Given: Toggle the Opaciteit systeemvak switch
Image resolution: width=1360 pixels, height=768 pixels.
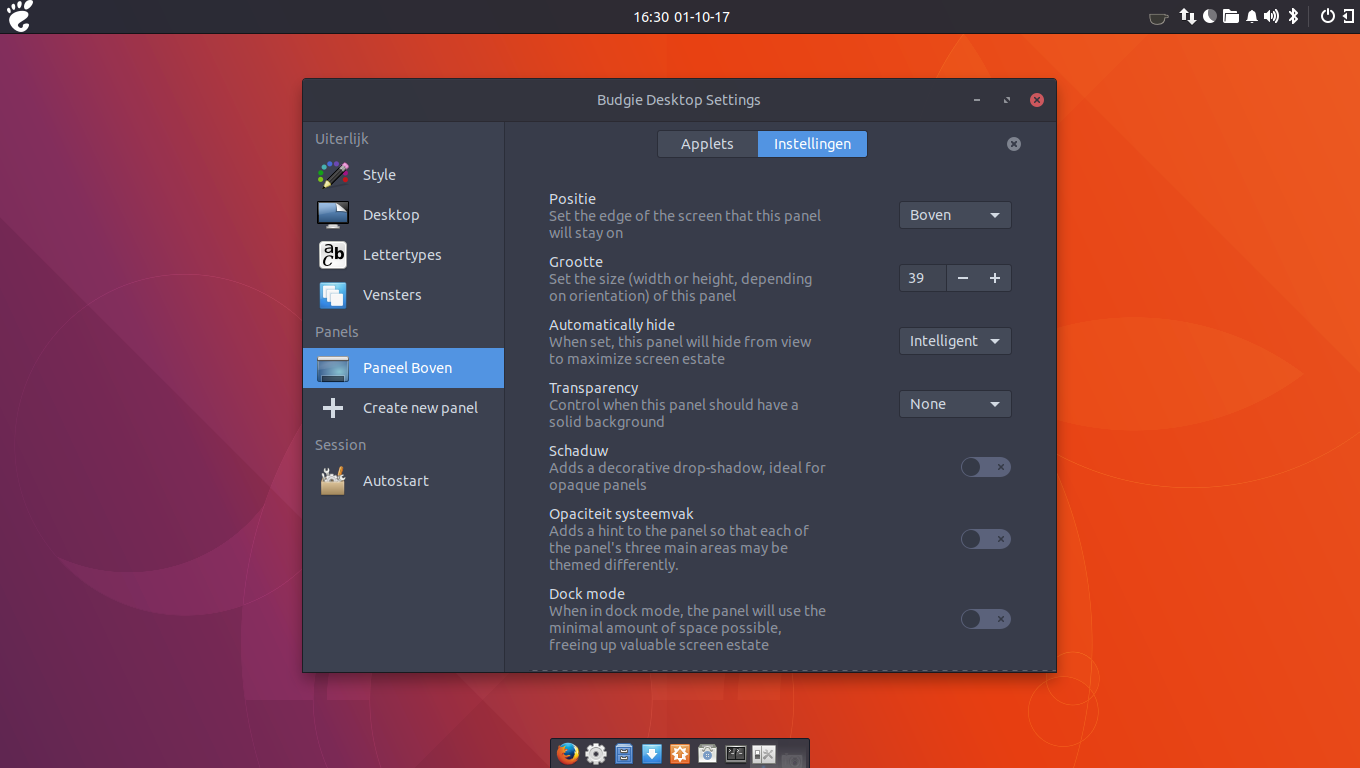Looking at the screenshot, I should (985, 539).
